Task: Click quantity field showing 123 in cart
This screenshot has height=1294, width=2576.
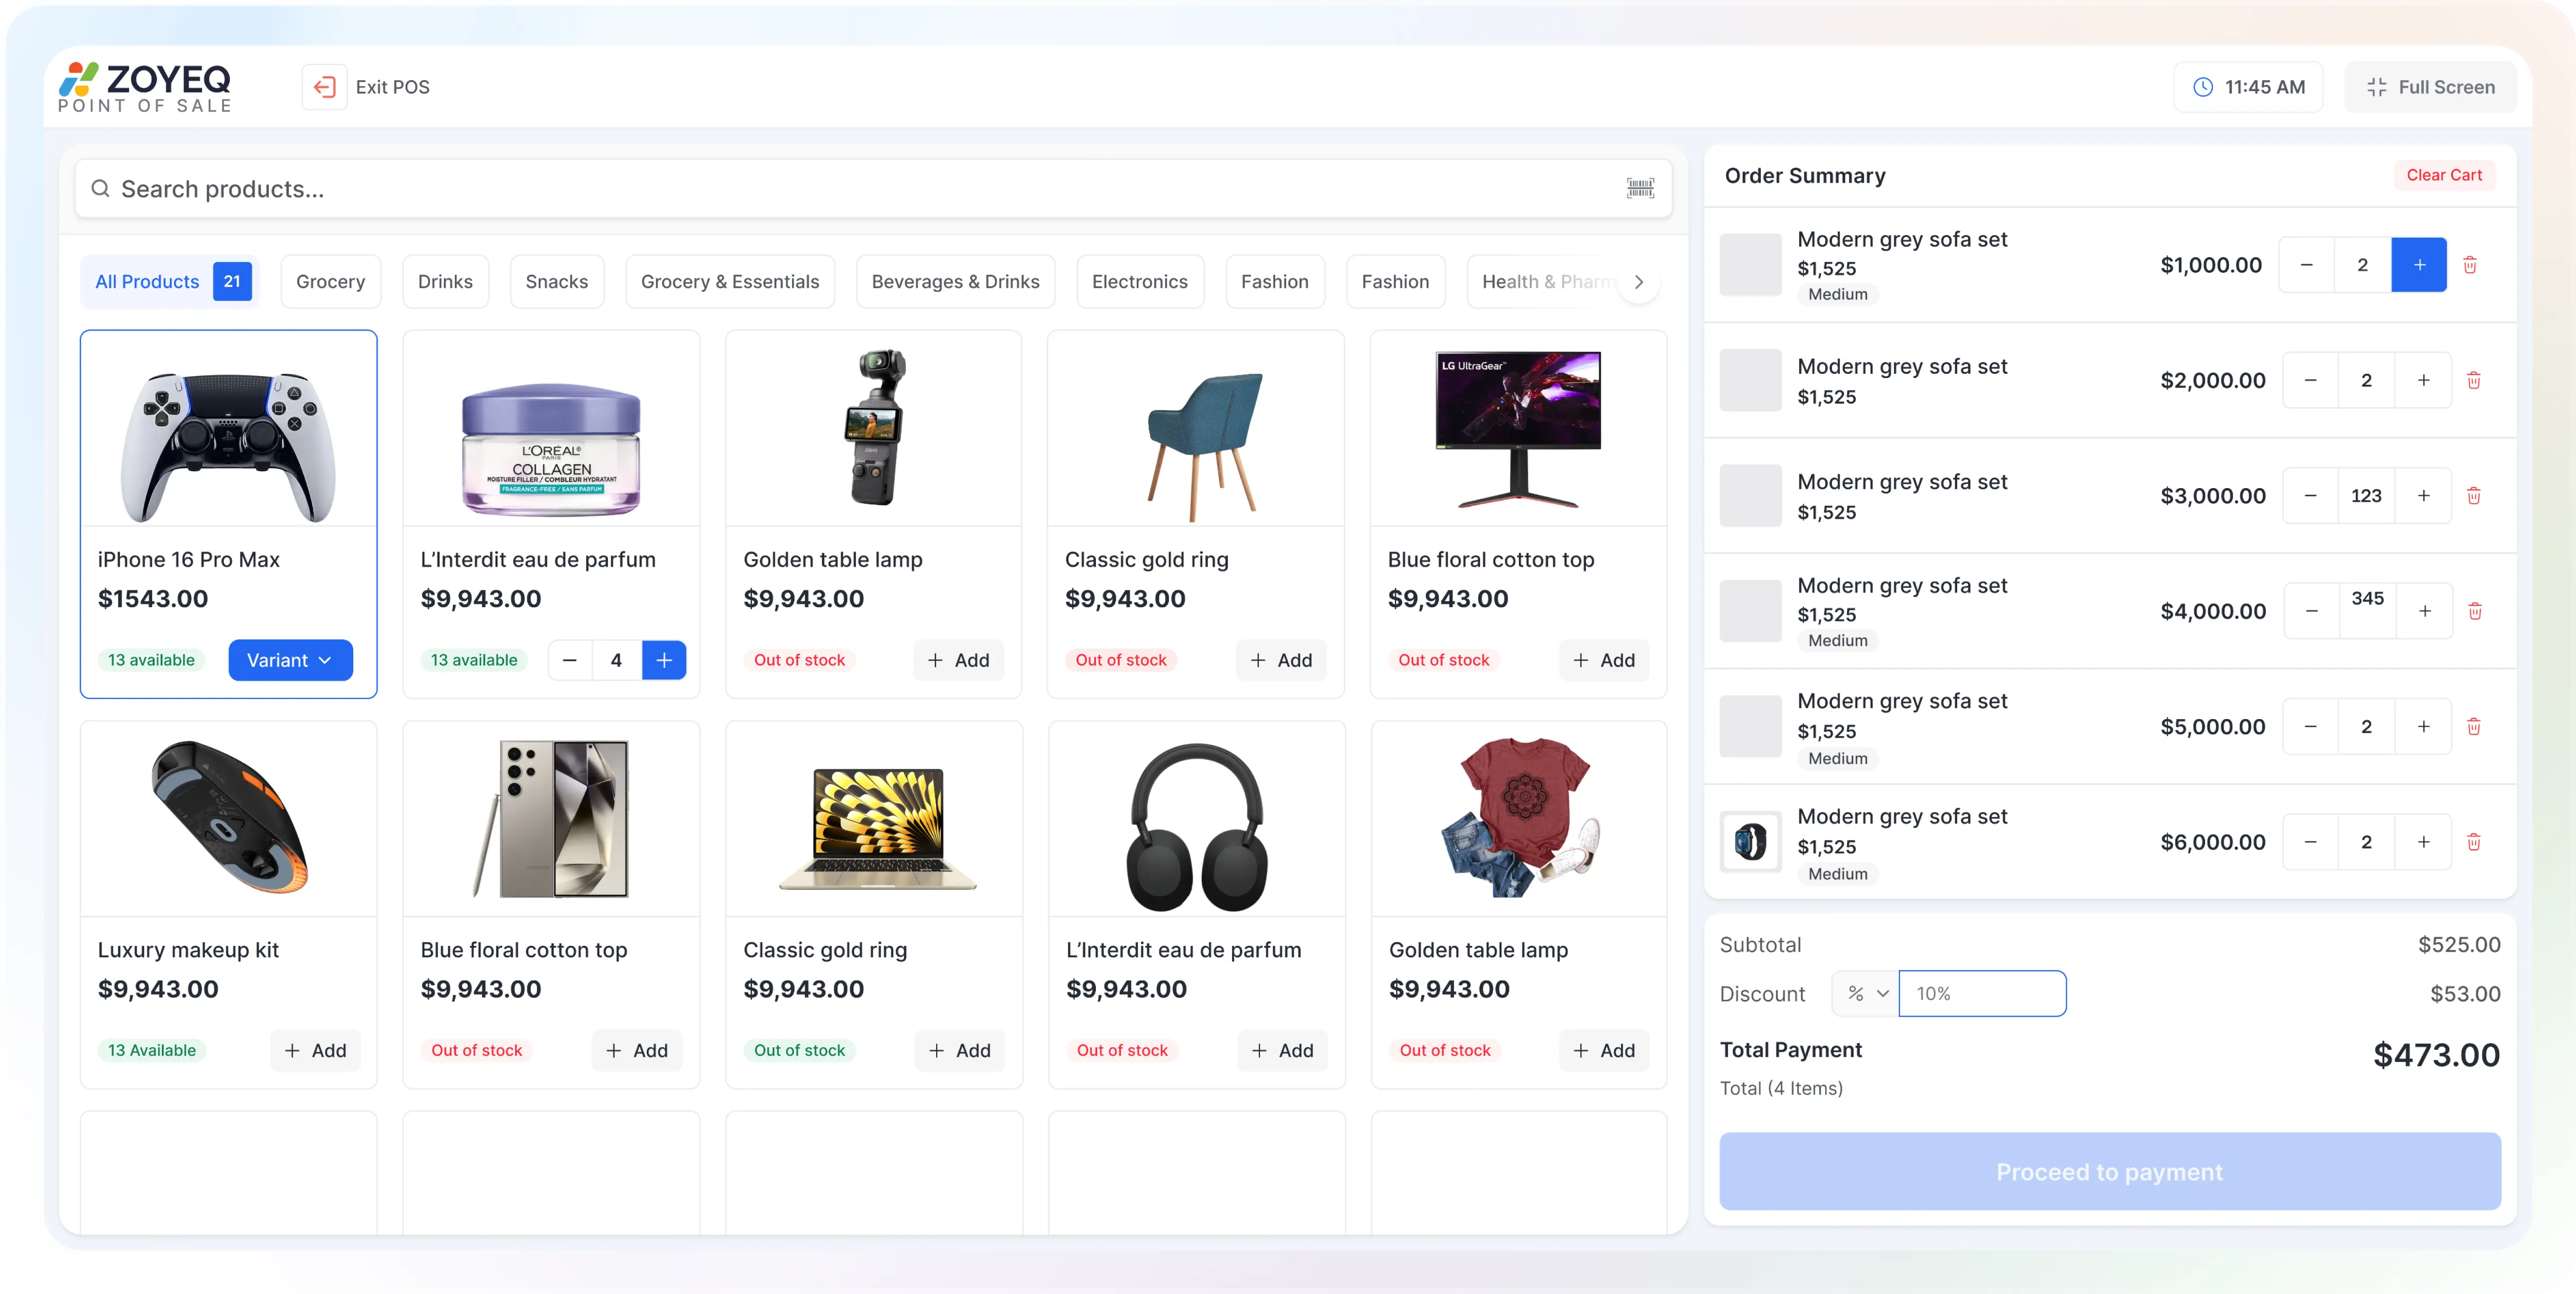Action: [x=2366, y=495]
